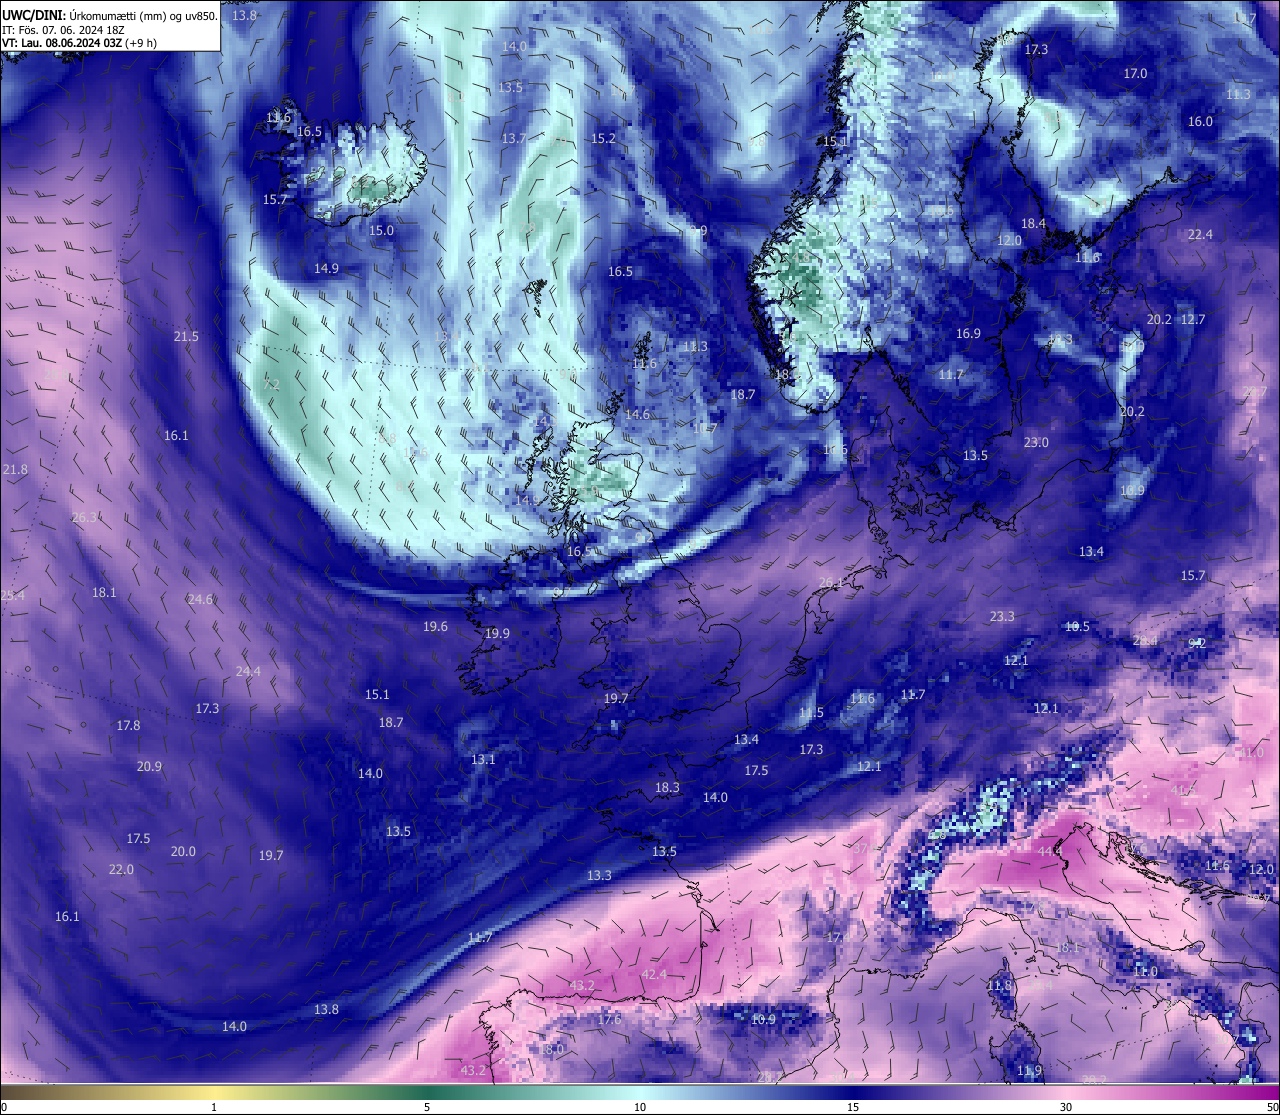Click the map value 18.4
Screen dimensions: 1280x1115
1033,224
